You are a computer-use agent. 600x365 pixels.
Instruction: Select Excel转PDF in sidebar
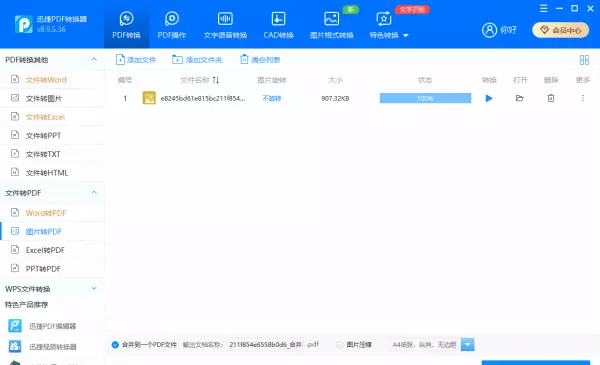[52, 250]
